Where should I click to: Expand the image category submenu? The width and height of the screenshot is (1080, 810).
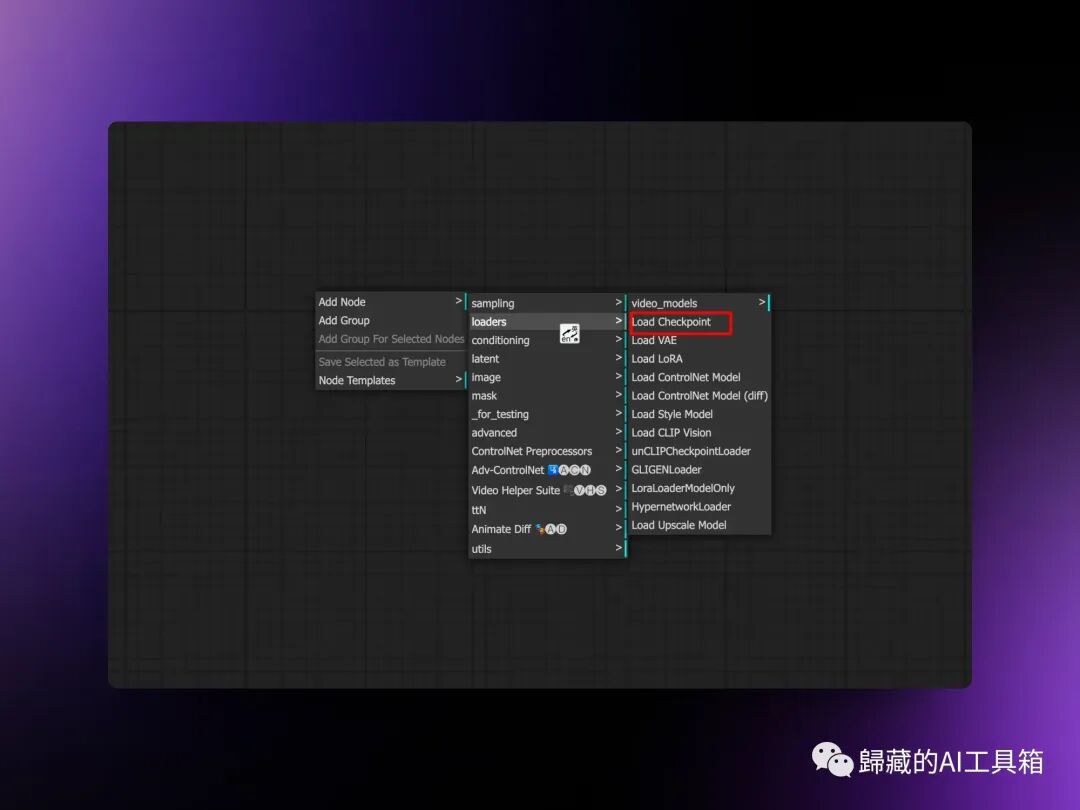pyautogui.click(x=547, y=377)
